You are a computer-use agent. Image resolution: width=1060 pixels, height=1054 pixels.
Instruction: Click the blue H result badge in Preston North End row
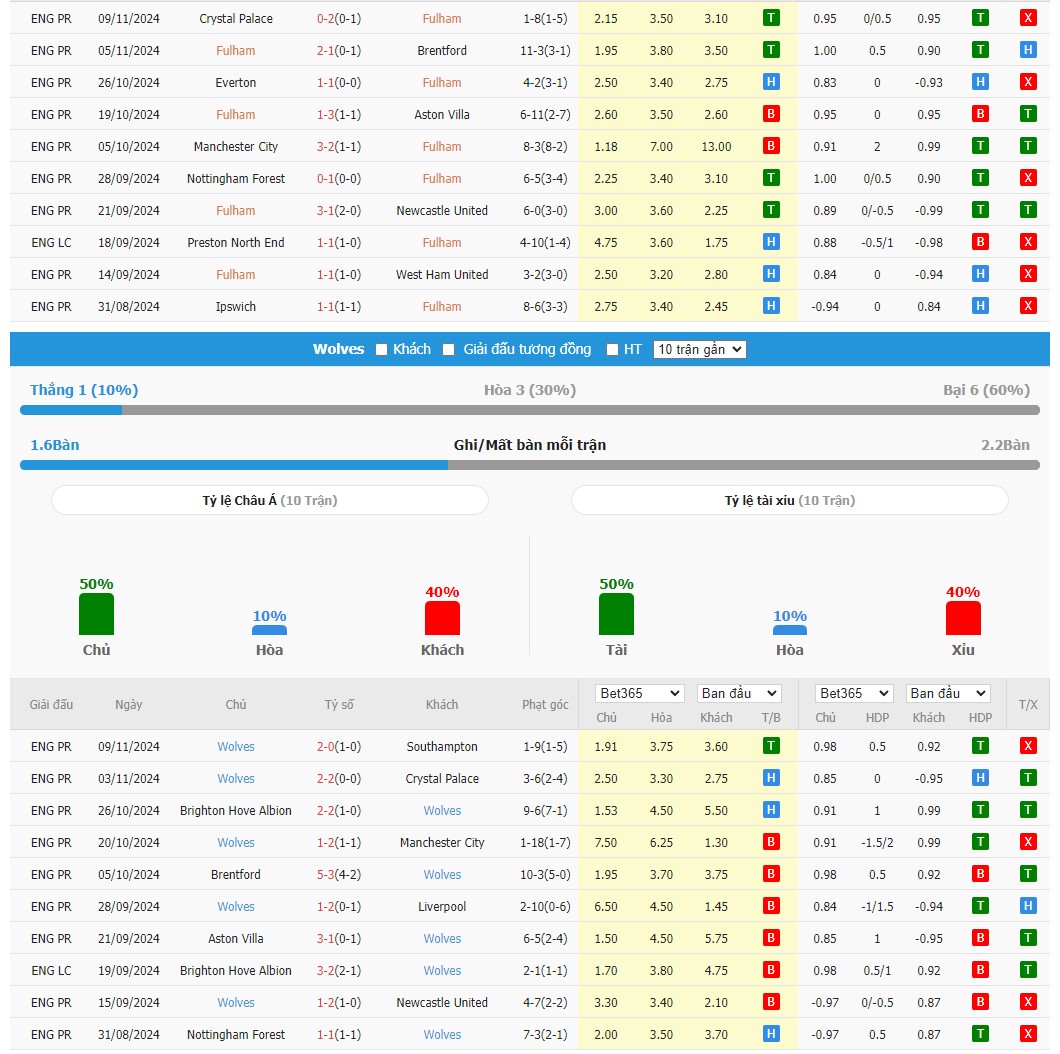coord(771,242)
